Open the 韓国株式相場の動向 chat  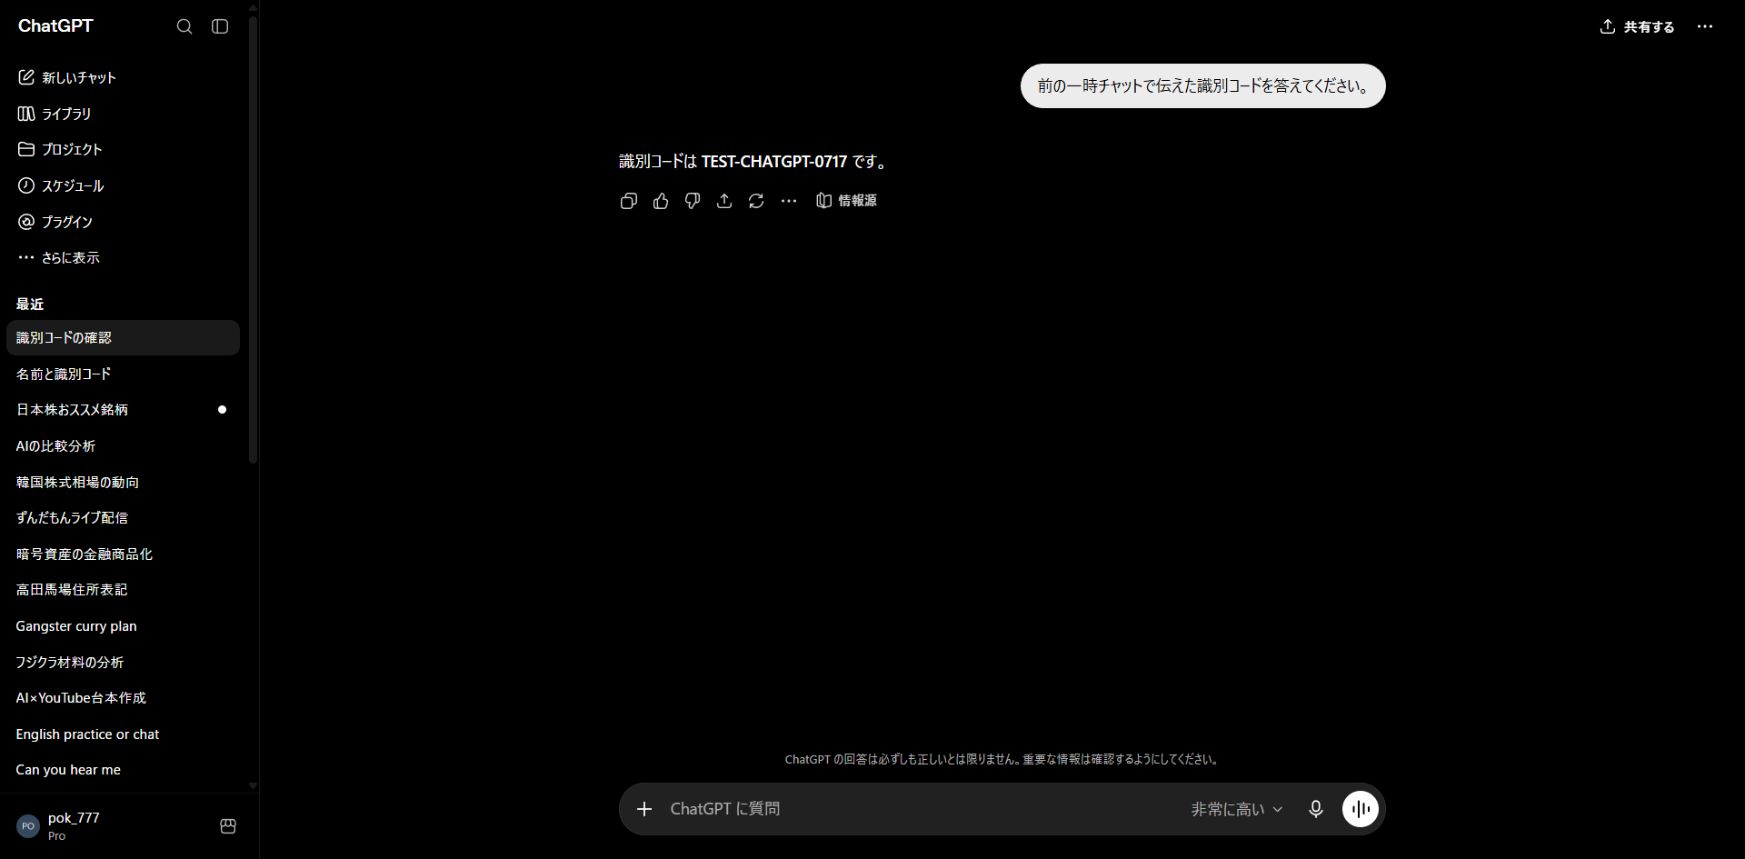[x=123, y=482]
